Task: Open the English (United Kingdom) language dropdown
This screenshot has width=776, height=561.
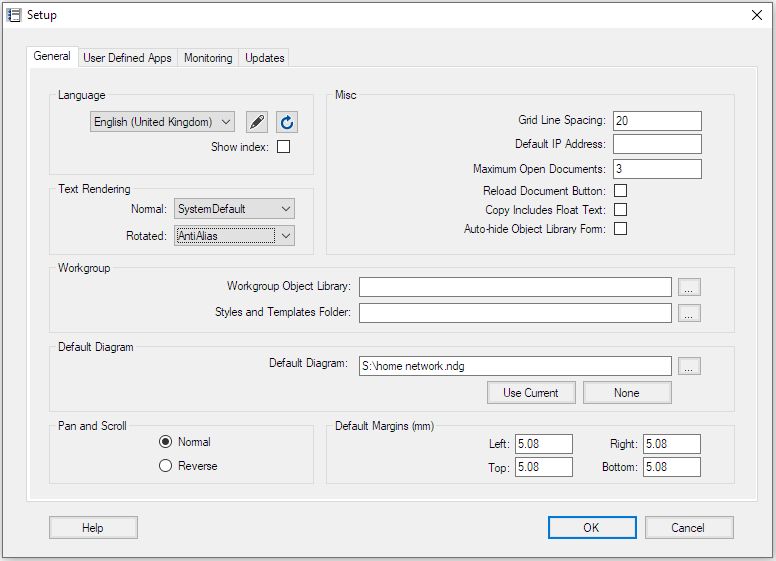Action: click(162, 122)
